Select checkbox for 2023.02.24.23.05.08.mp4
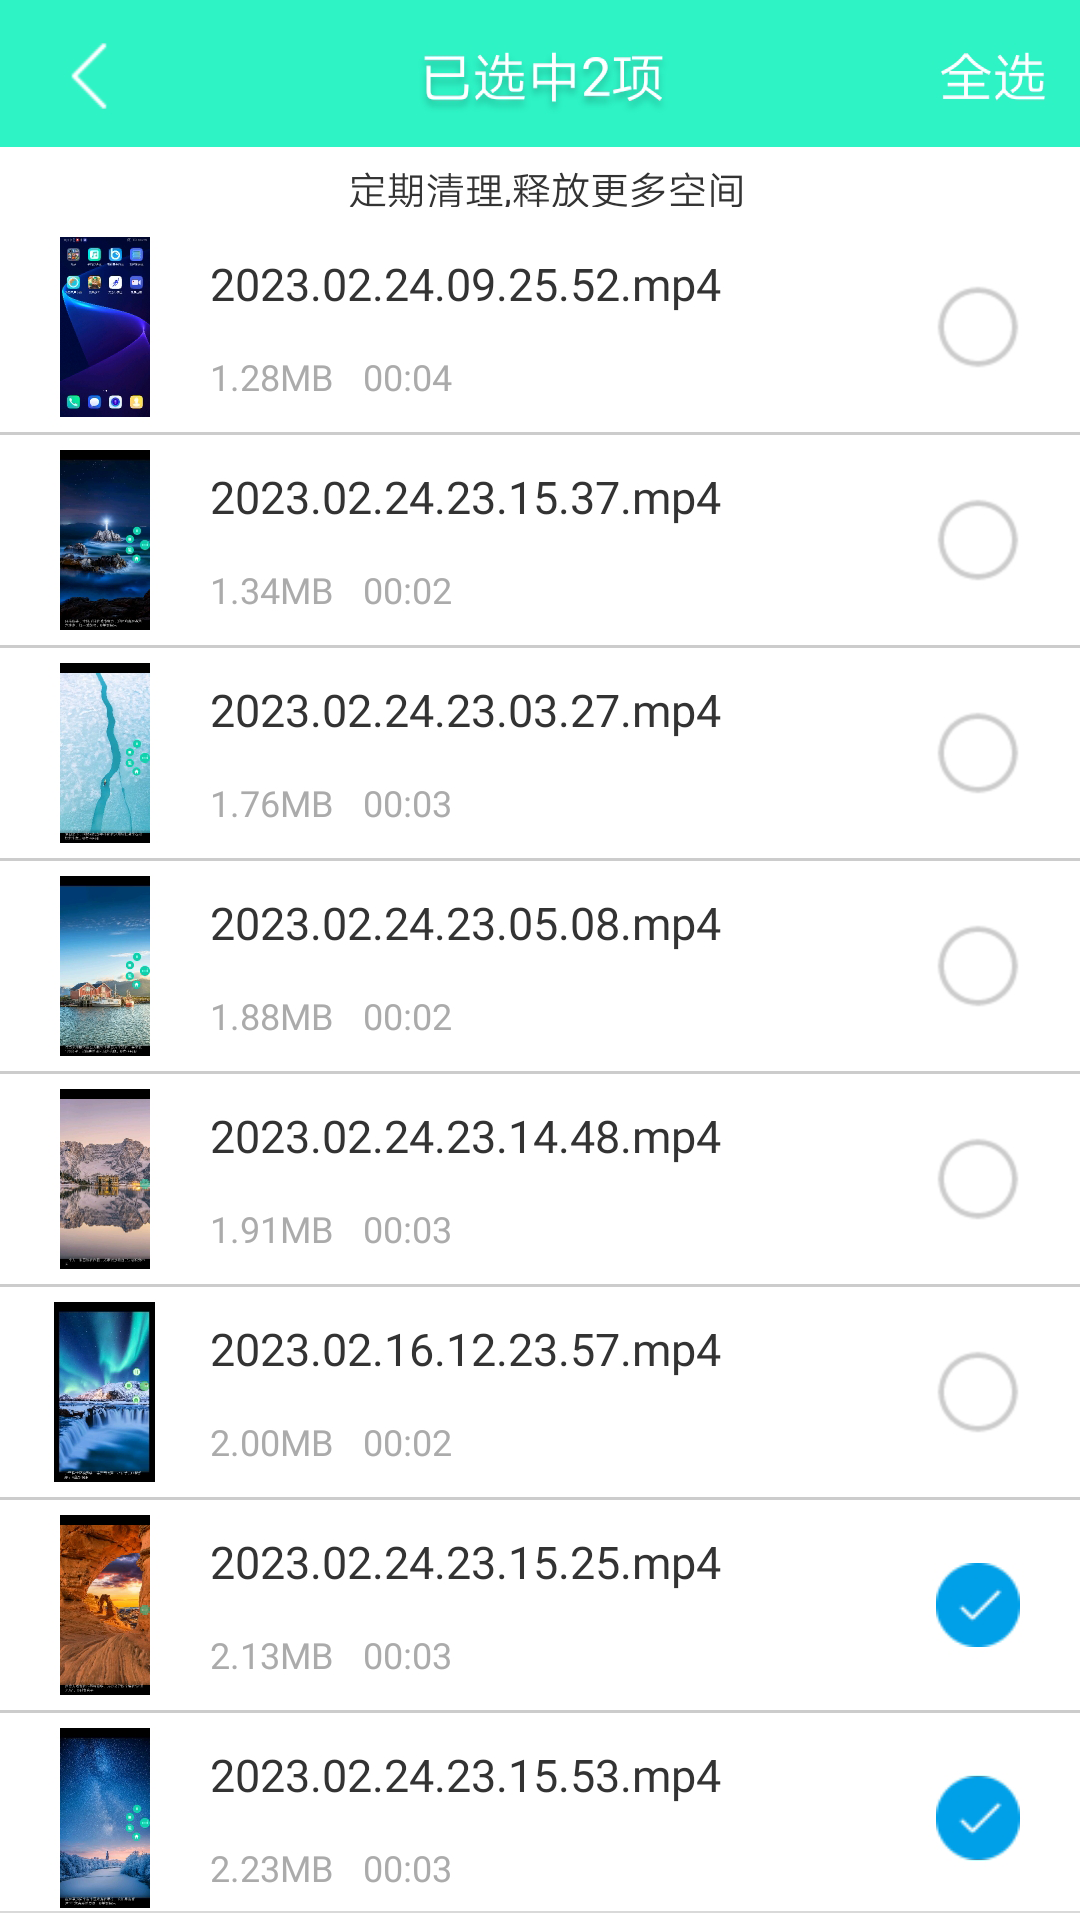This screenshot has width=1080, height=1920. click(x=978, y=966)
